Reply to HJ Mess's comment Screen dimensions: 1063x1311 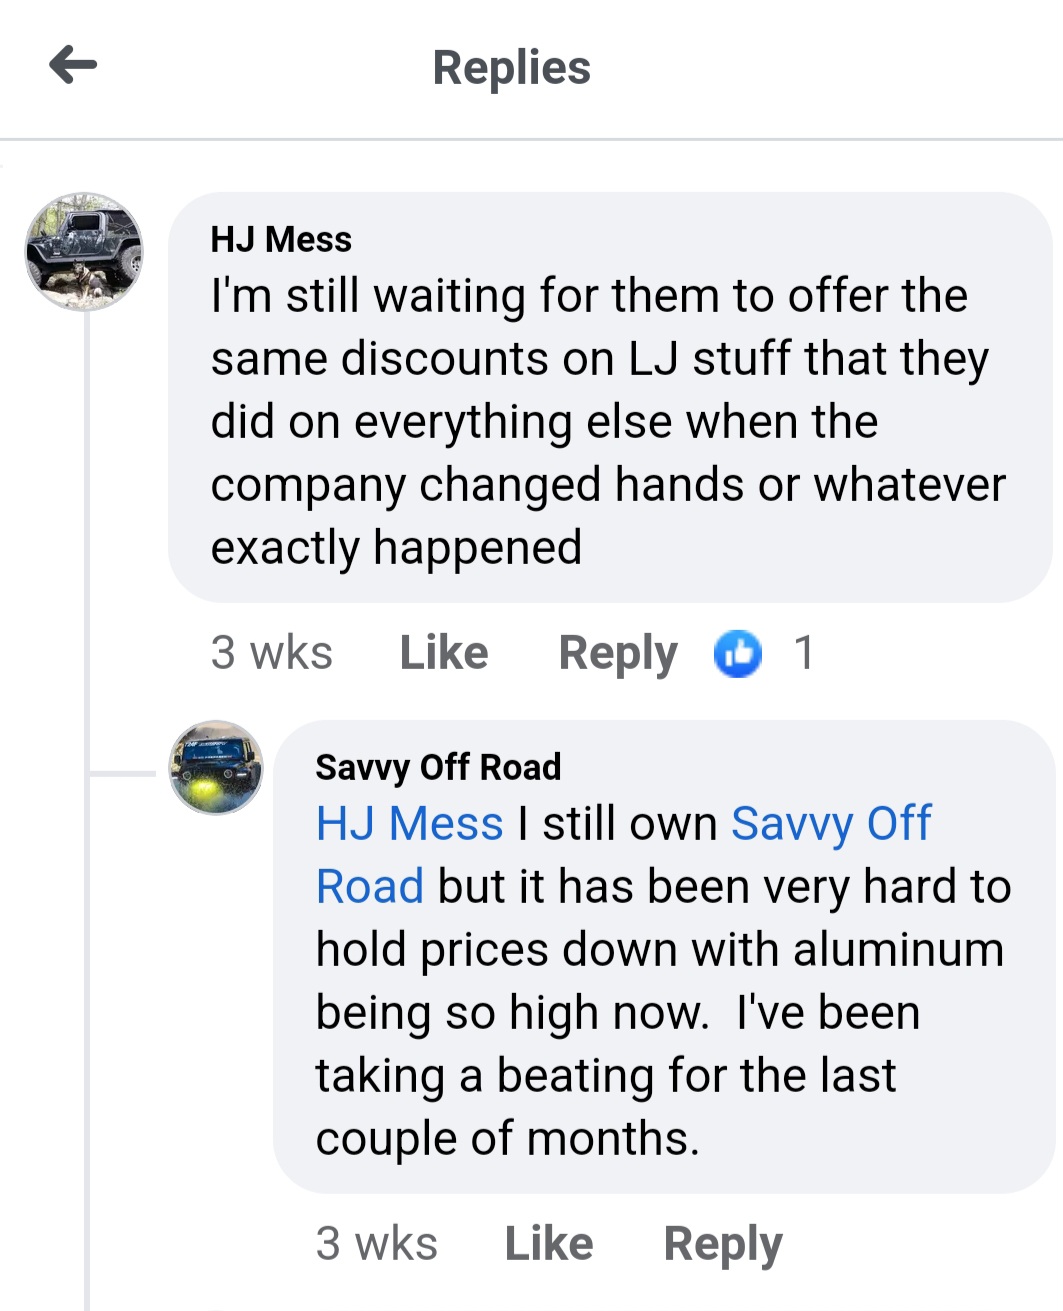pos(617,653)
